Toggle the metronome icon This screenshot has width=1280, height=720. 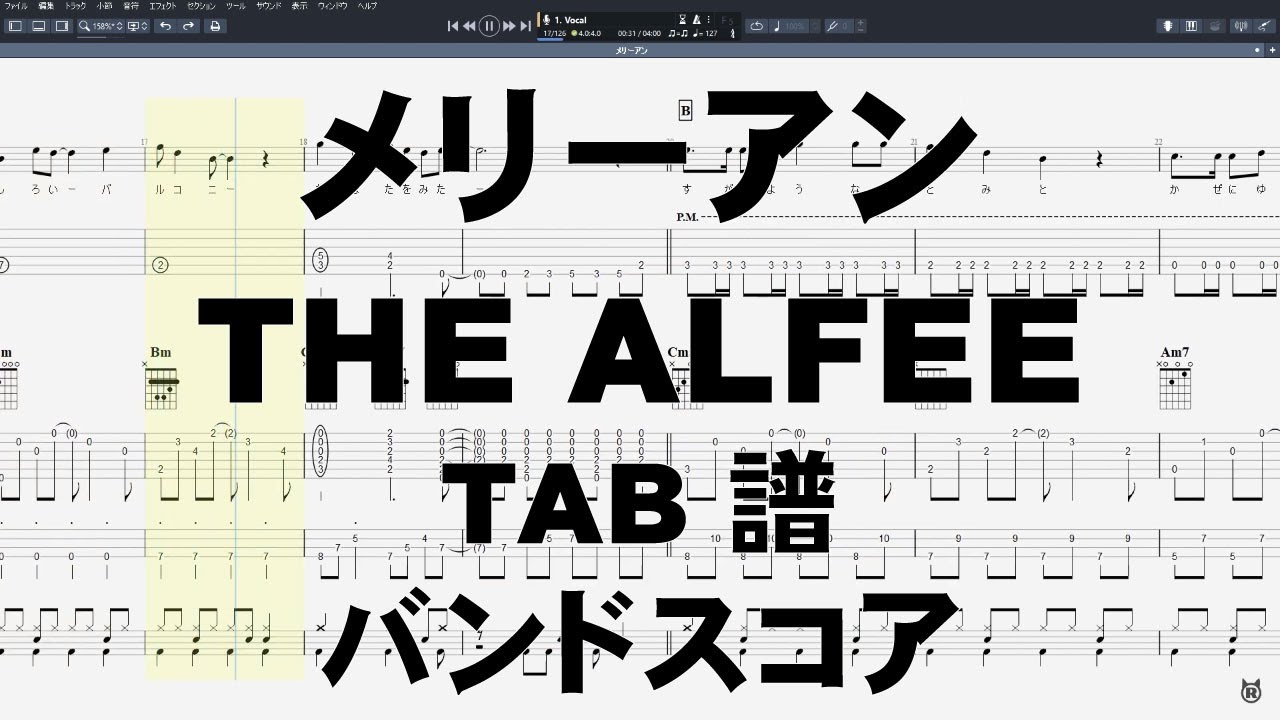coord(697,19)
